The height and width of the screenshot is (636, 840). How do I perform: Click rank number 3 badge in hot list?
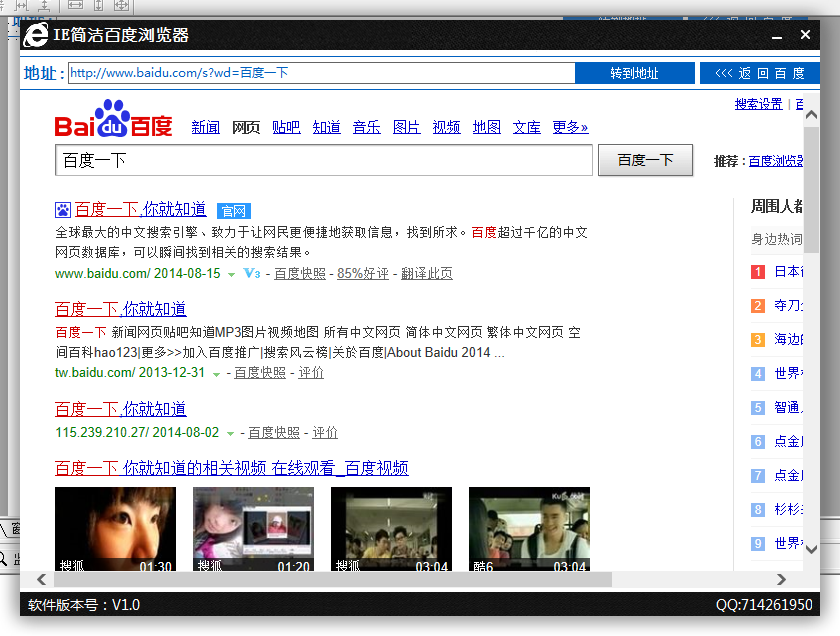(758, 340)
